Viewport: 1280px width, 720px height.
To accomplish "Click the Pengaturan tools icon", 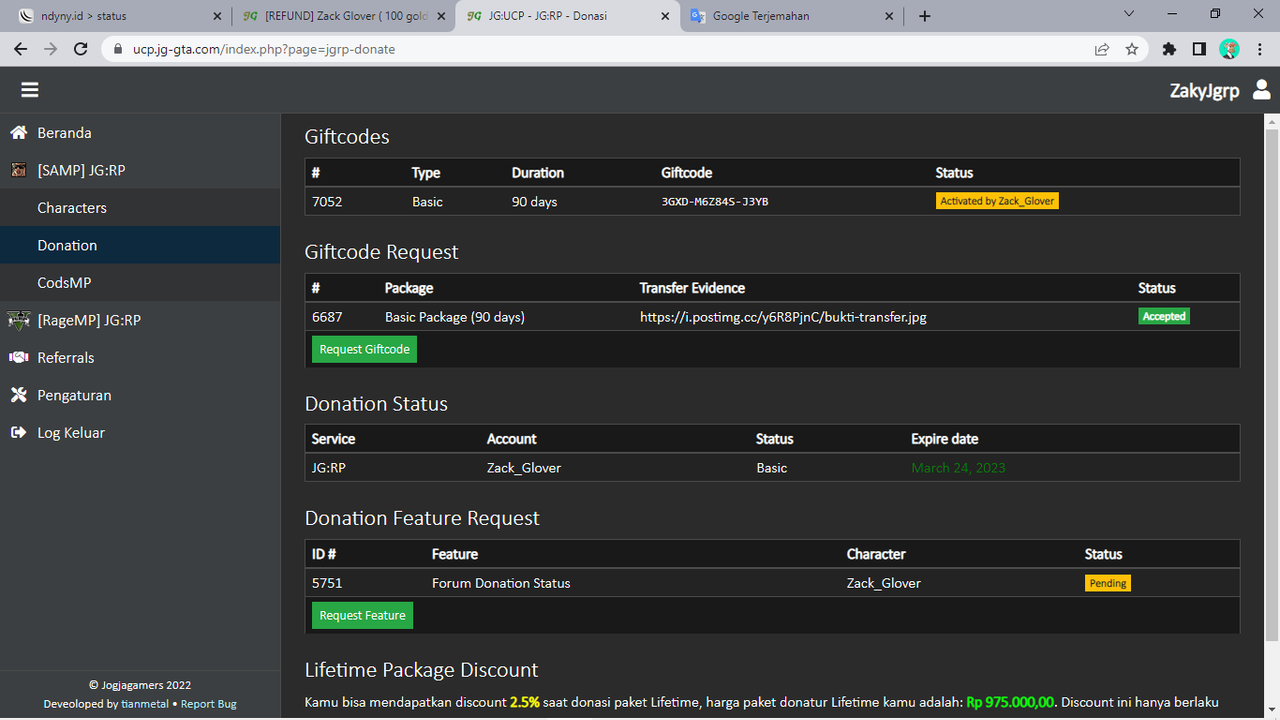I will pos(18,395).
